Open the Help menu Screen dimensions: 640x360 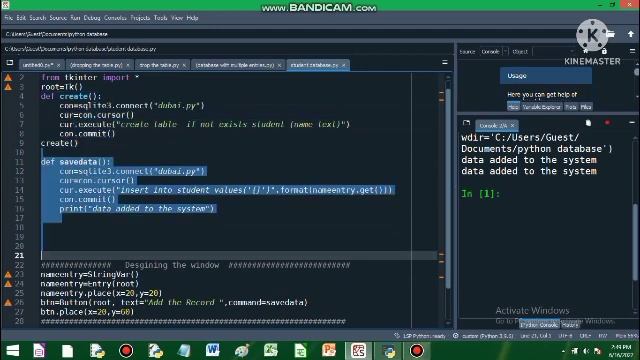click(x=192, y=18)
